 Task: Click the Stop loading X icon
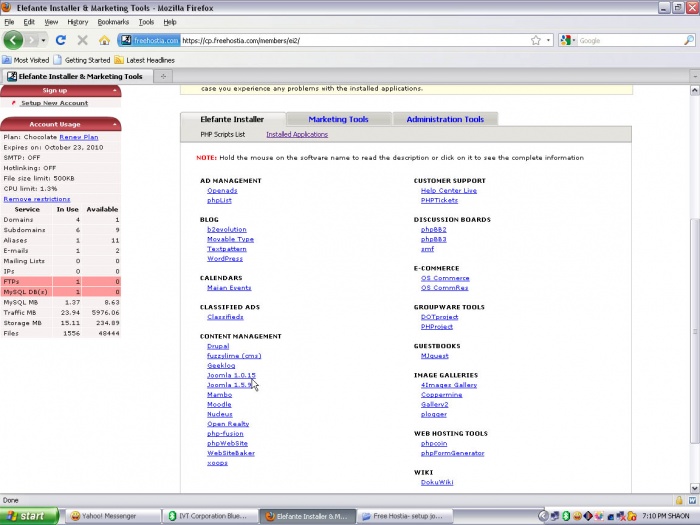click(82, 40)
